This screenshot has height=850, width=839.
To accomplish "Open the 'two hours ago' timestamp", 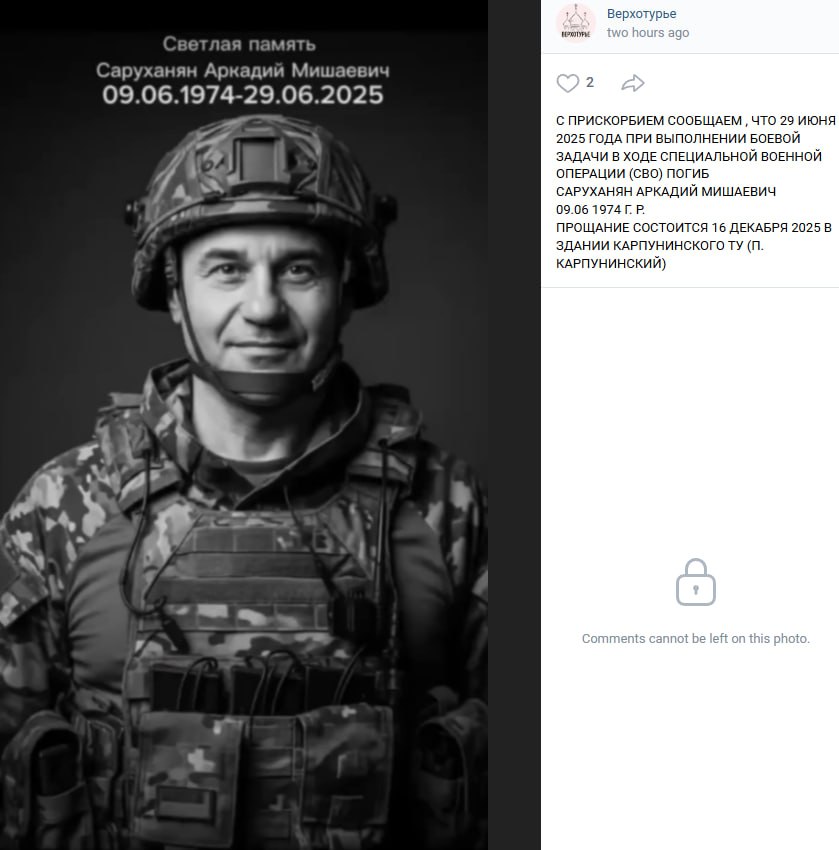I will tap(648, 33).
